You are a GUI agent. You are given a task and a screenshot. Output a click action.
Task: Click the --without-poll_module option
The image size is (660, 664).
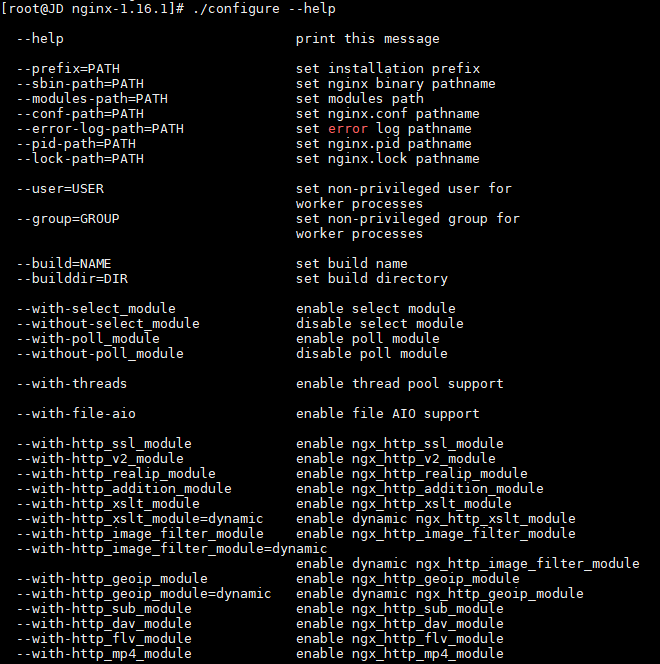click(x=100, y=354)
